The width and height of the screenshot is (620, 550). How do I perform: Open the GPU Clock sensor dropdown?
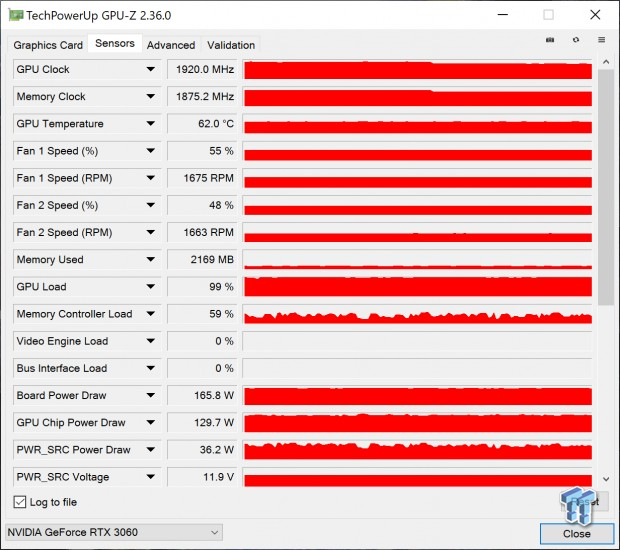pos(150,69)
